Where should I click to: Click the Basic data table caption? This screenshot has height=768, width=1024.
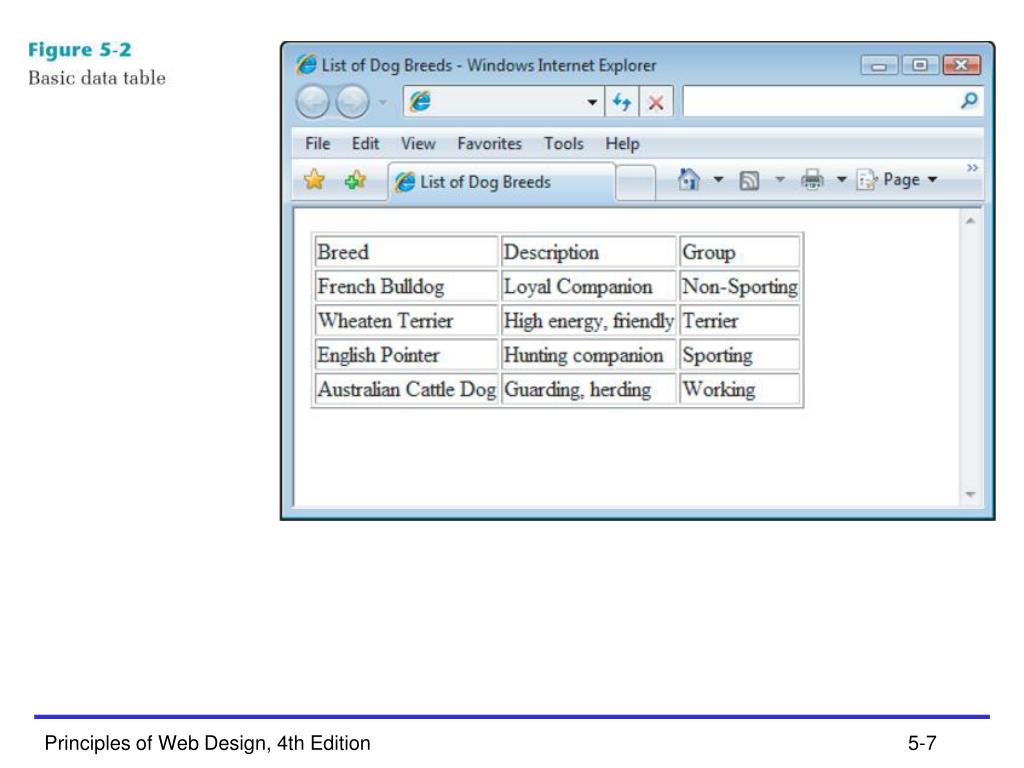[x=97, y=78]
